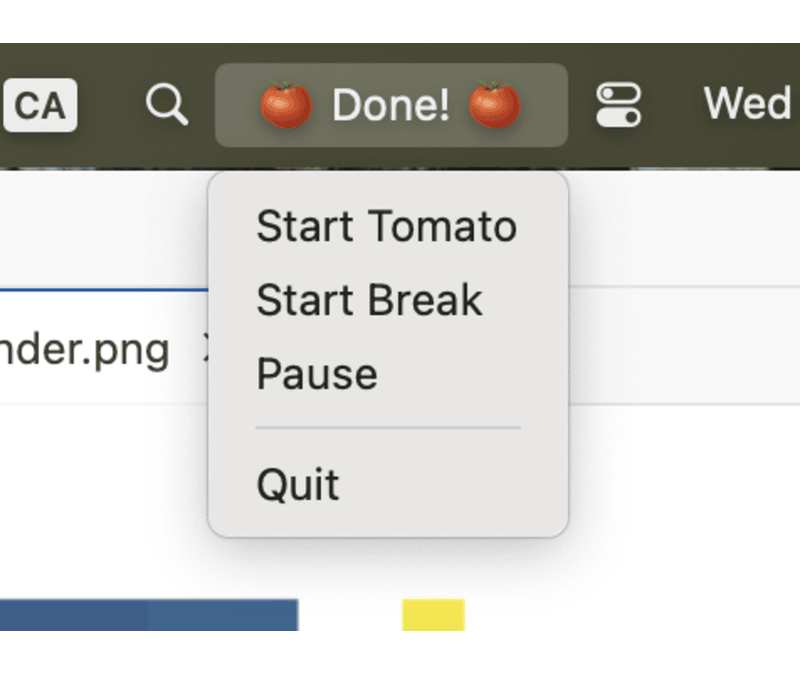Click the toolbar area above nder.png tab
This screenshot has width=800, height=675.
(x=104, y=230)
